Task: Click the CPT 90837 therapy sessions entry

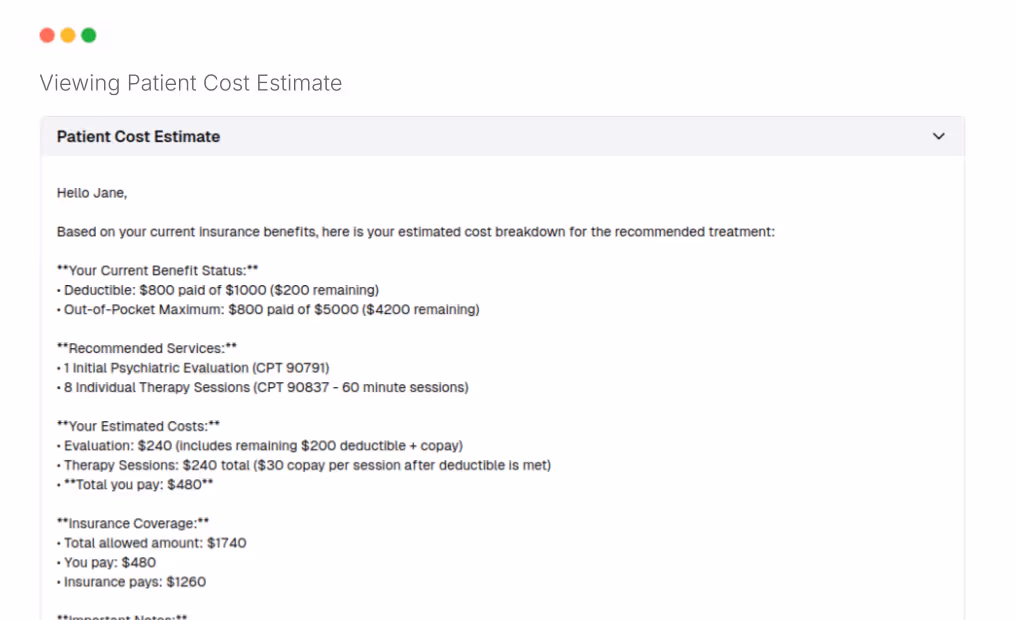Action: pos(262,387)
